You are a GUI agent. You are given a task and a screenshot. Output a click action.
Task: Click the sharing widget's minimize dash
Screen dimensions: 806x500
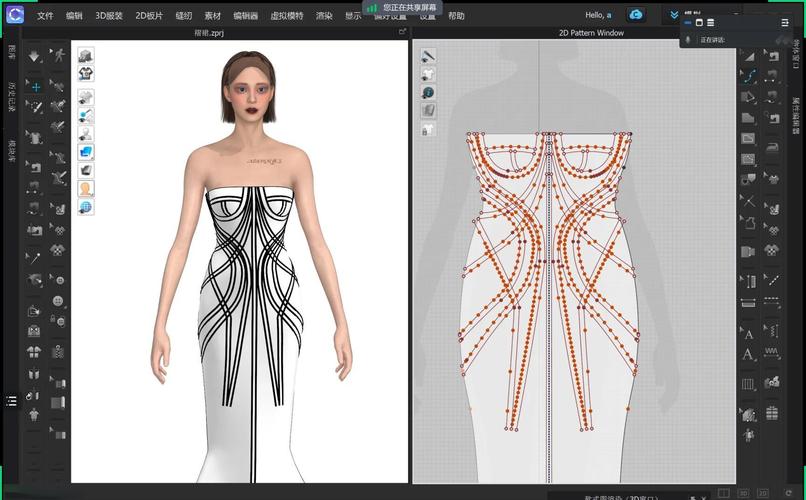coord(688,23)
